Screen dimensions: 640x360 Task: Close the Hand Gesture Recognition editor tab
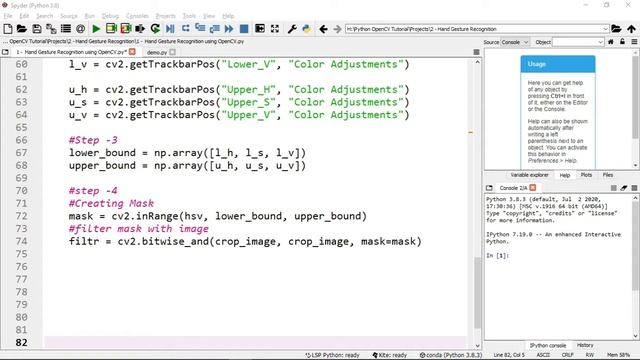point(132,52)
